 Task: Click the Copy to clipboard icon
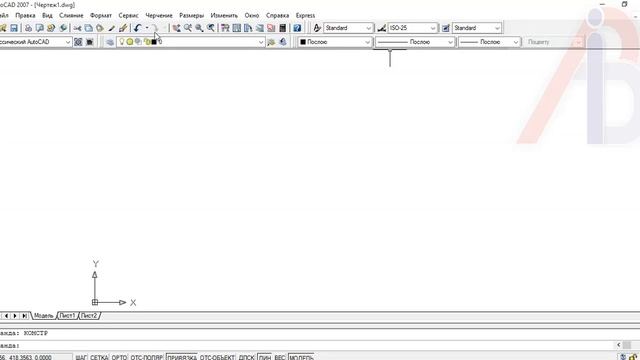click(89, 28)
